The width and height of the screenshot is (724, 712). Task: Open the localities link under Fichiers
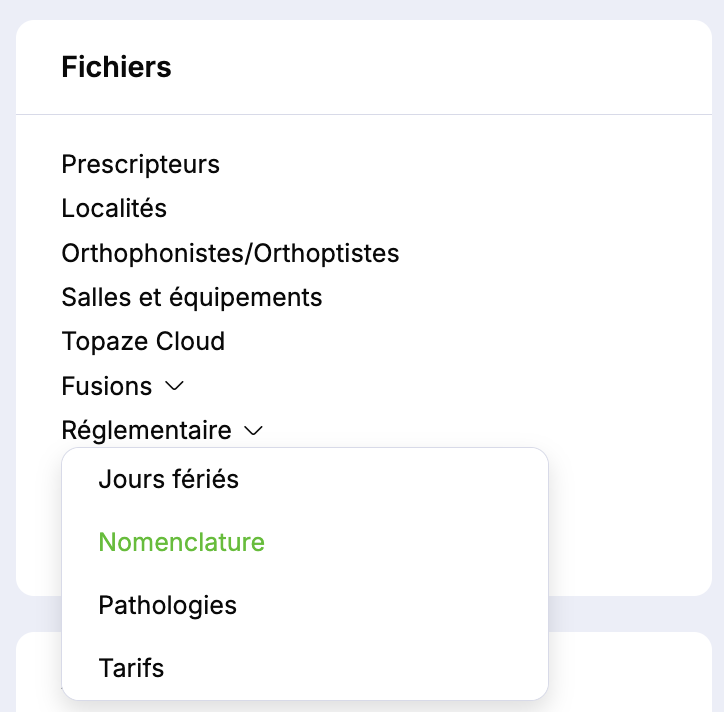(x=114, y=209)
